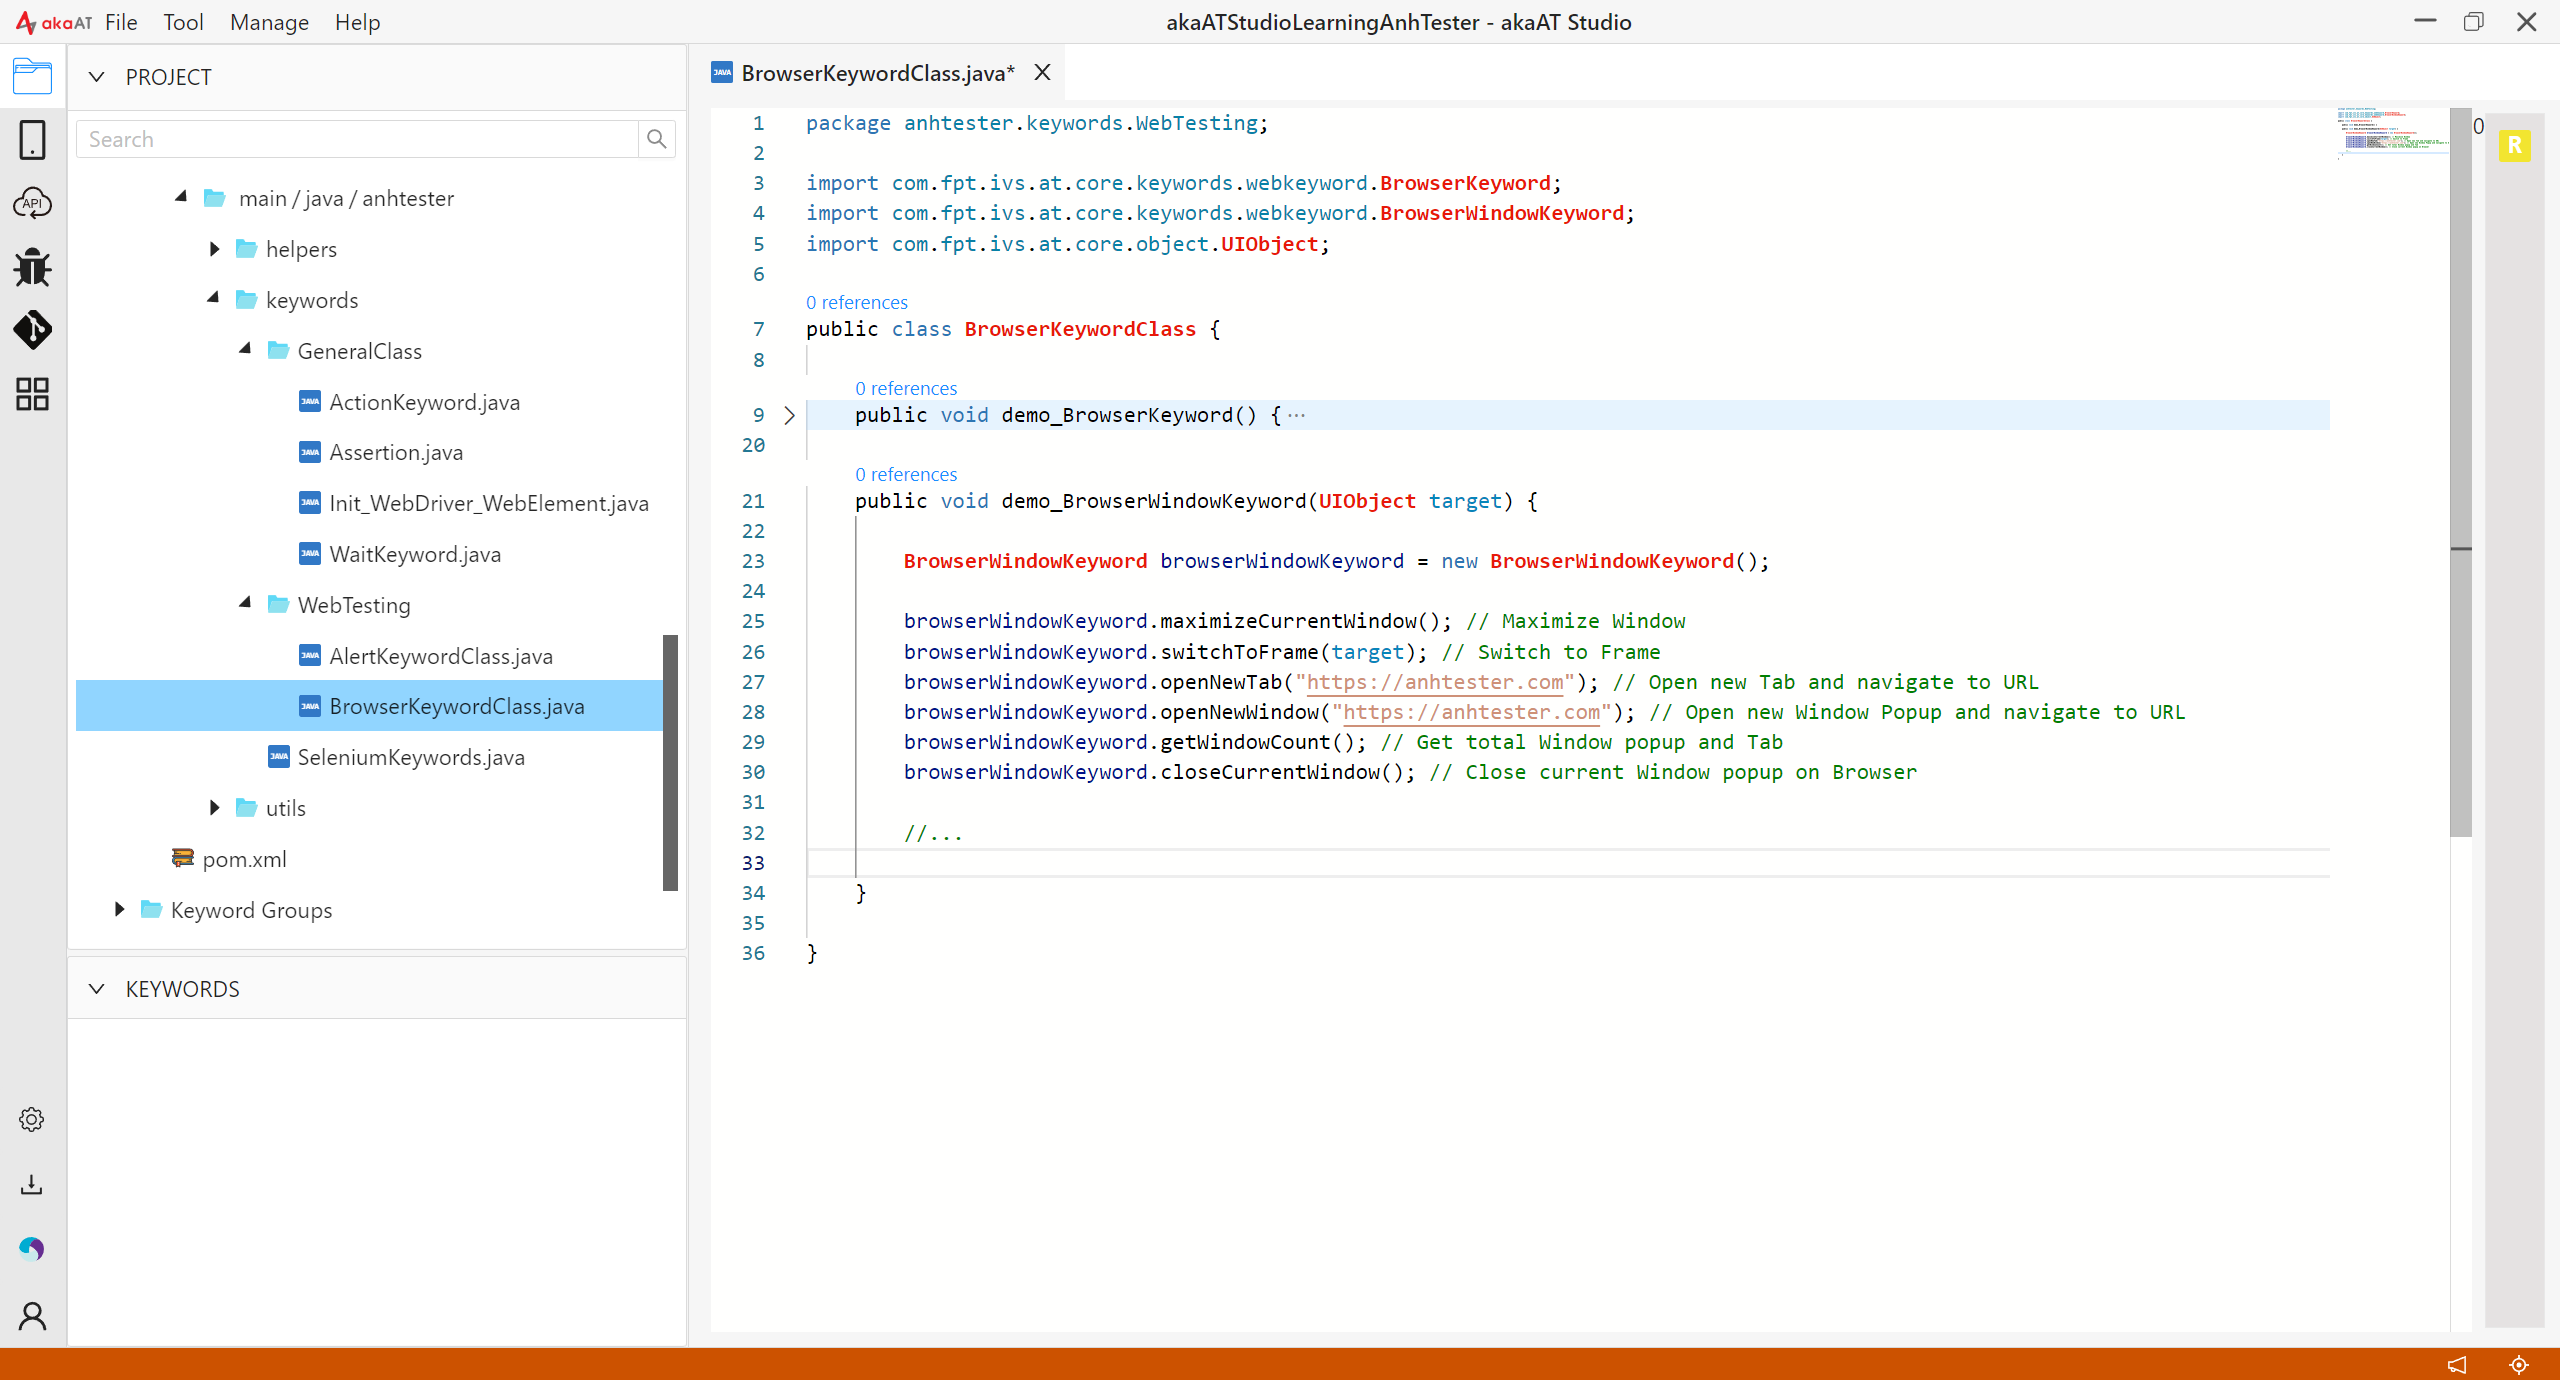Collapse the PROJECT panel section

[x=96, y=77]
